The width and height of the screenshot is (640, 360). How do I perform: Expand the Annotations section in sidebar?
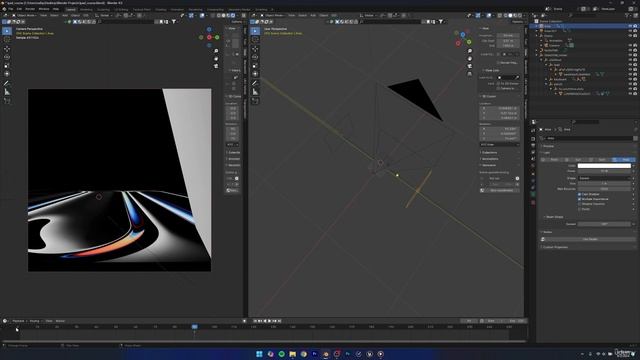[490, 159]
